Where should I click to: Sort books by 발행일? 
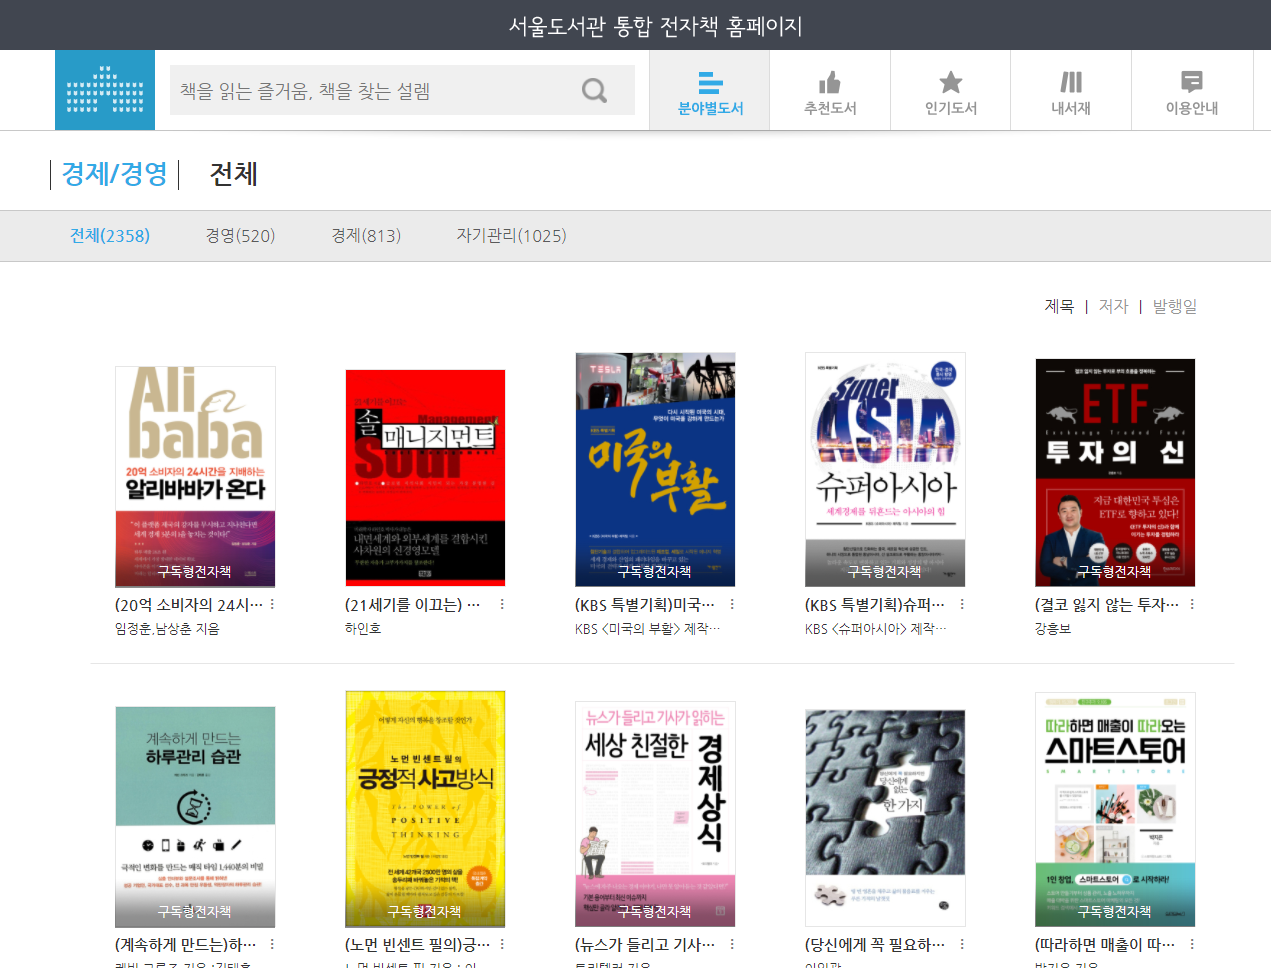pyautogui.click(x=1175, y=306)
